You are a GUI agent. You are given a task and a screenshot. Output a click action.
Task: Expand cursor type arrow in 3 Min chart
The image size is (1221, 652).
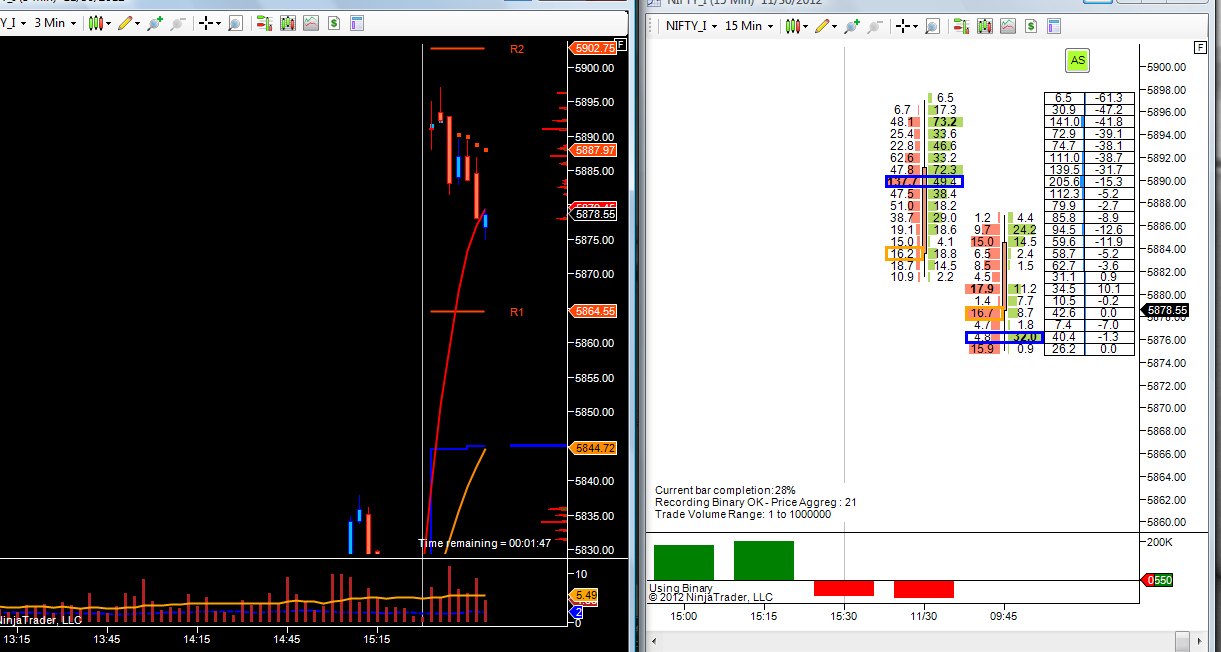218,23
